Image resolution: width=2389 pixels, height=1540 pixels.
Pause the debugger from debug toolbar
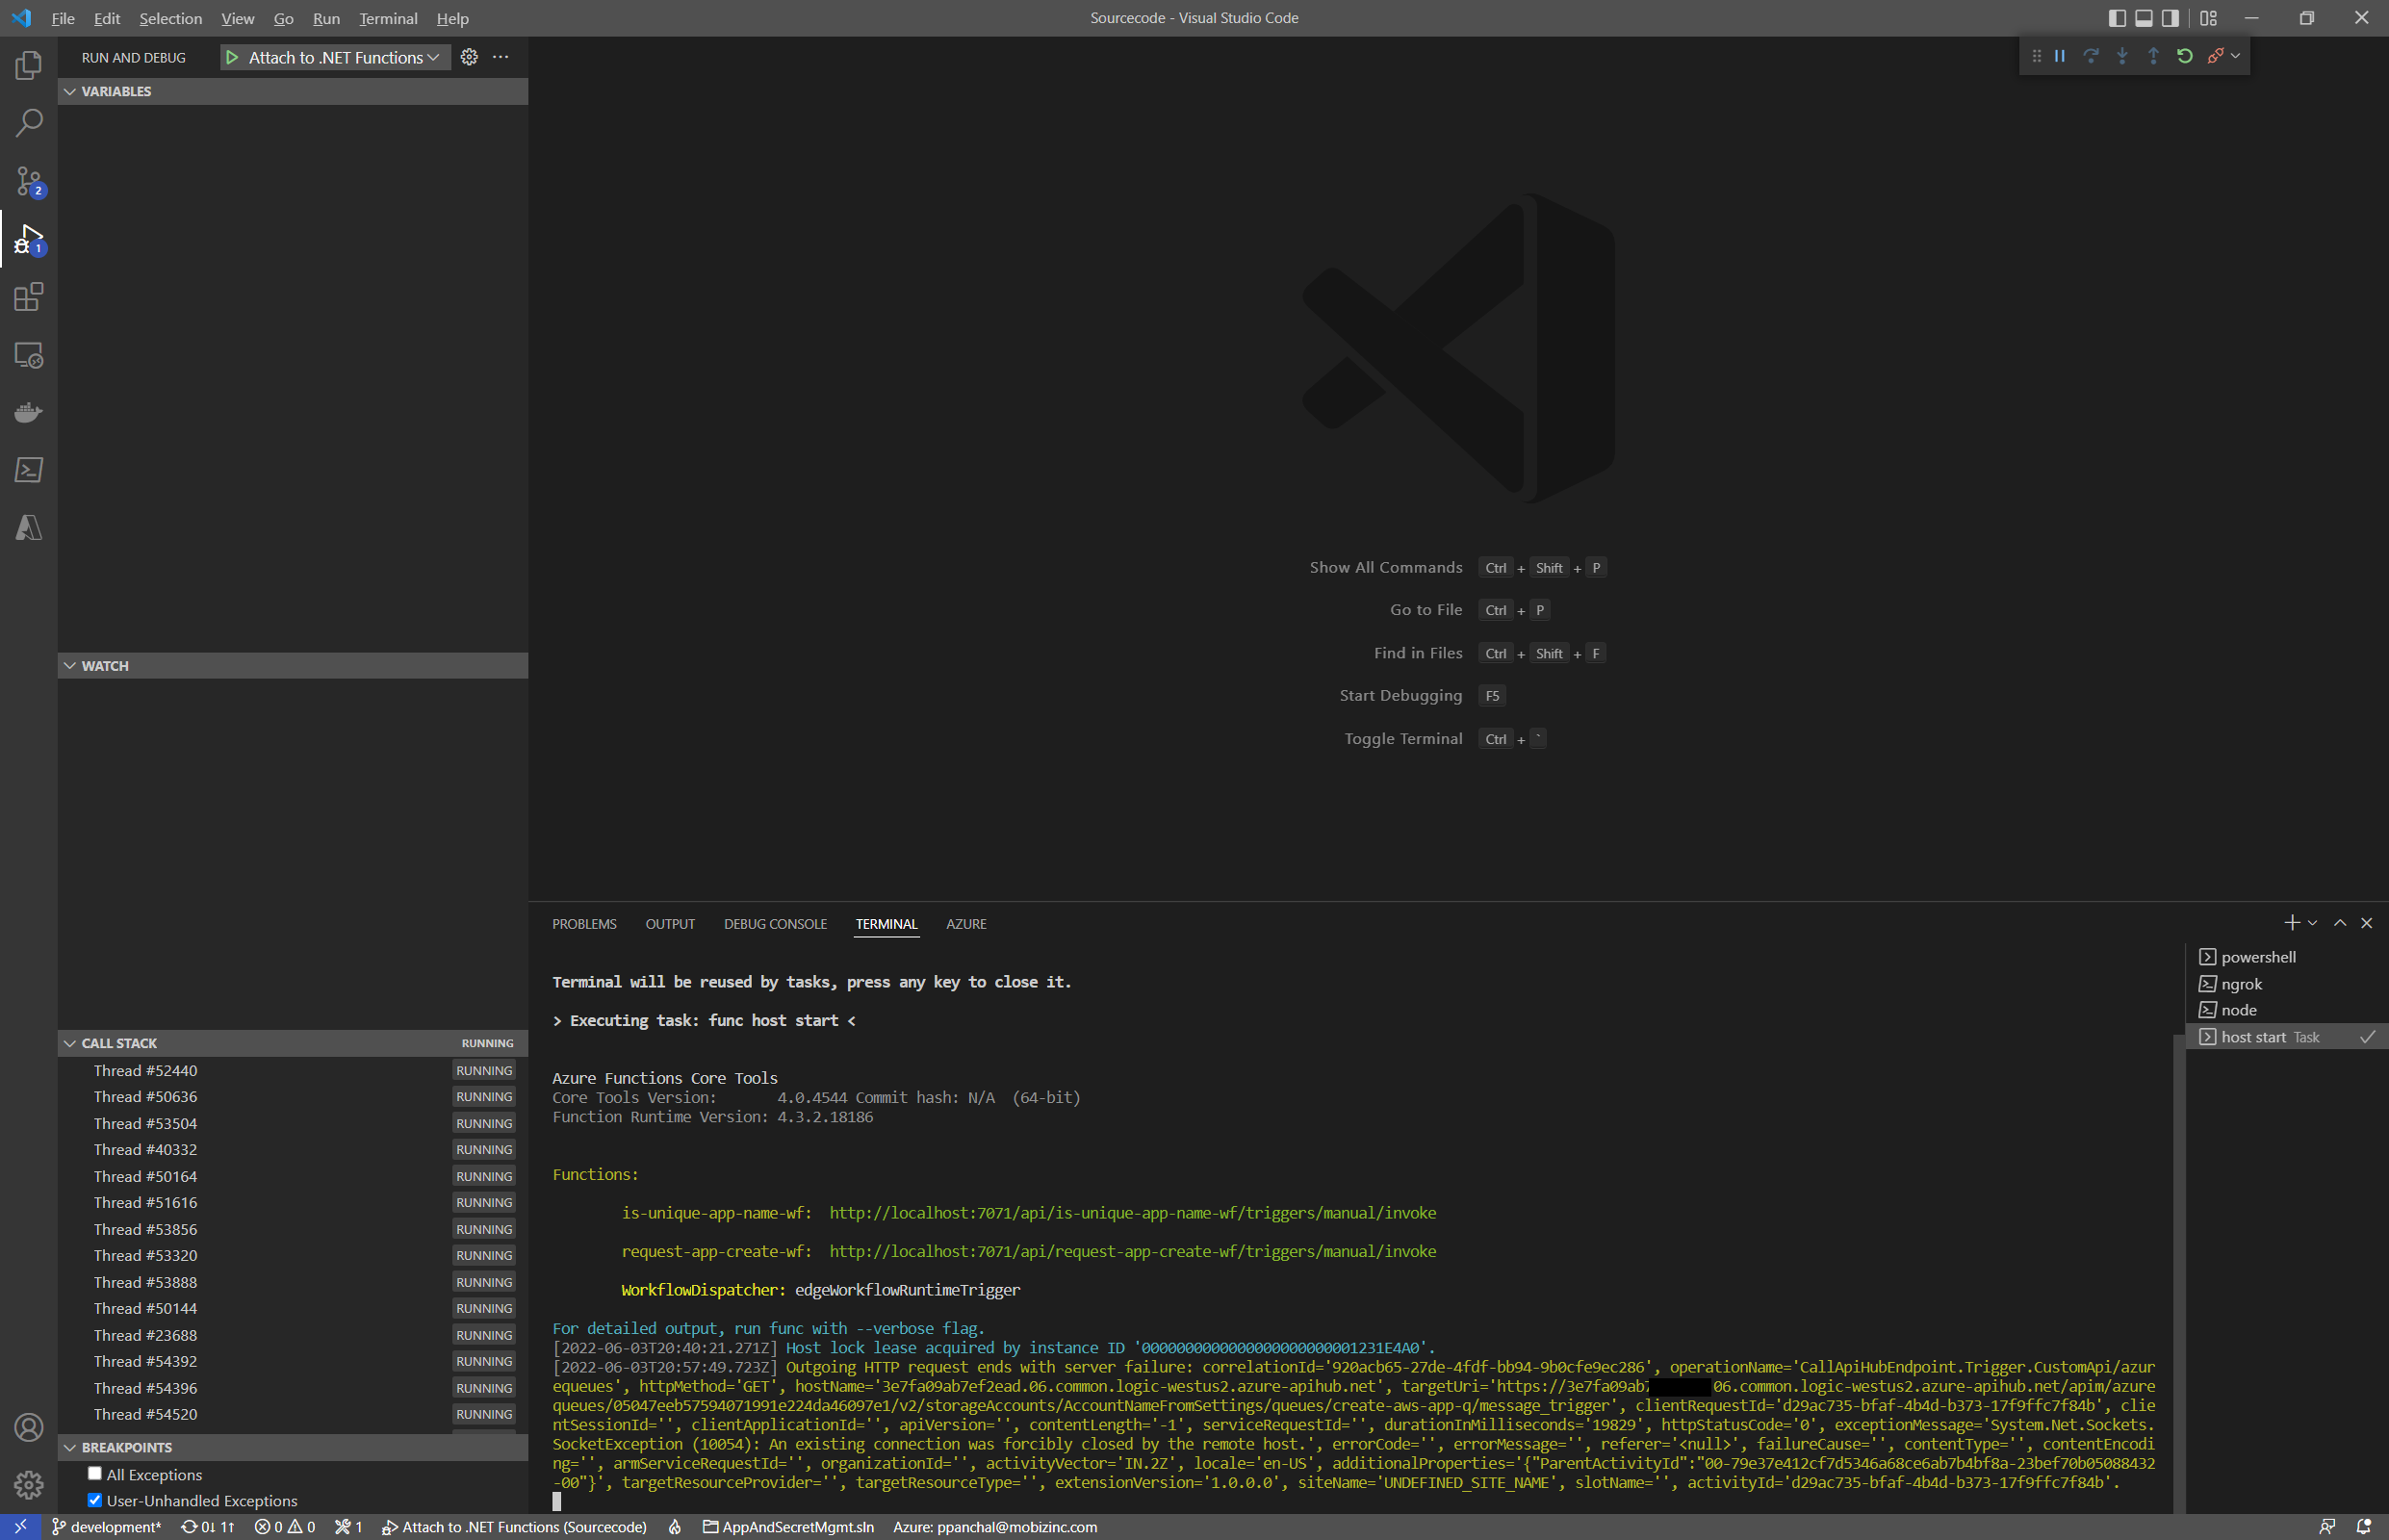click(x=2060, y=56)
